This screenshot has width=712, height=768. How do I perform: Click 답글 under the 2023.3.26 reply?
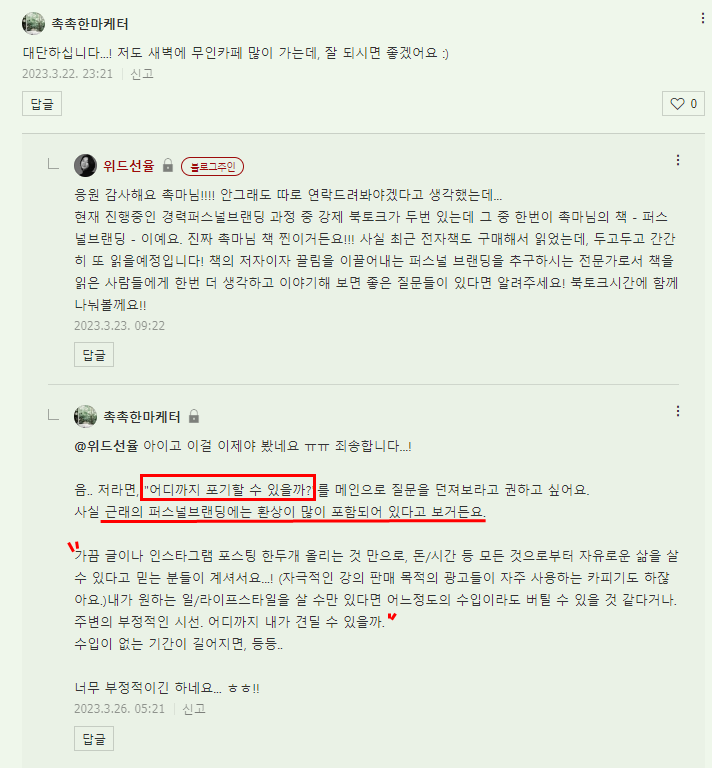point(94,739)
